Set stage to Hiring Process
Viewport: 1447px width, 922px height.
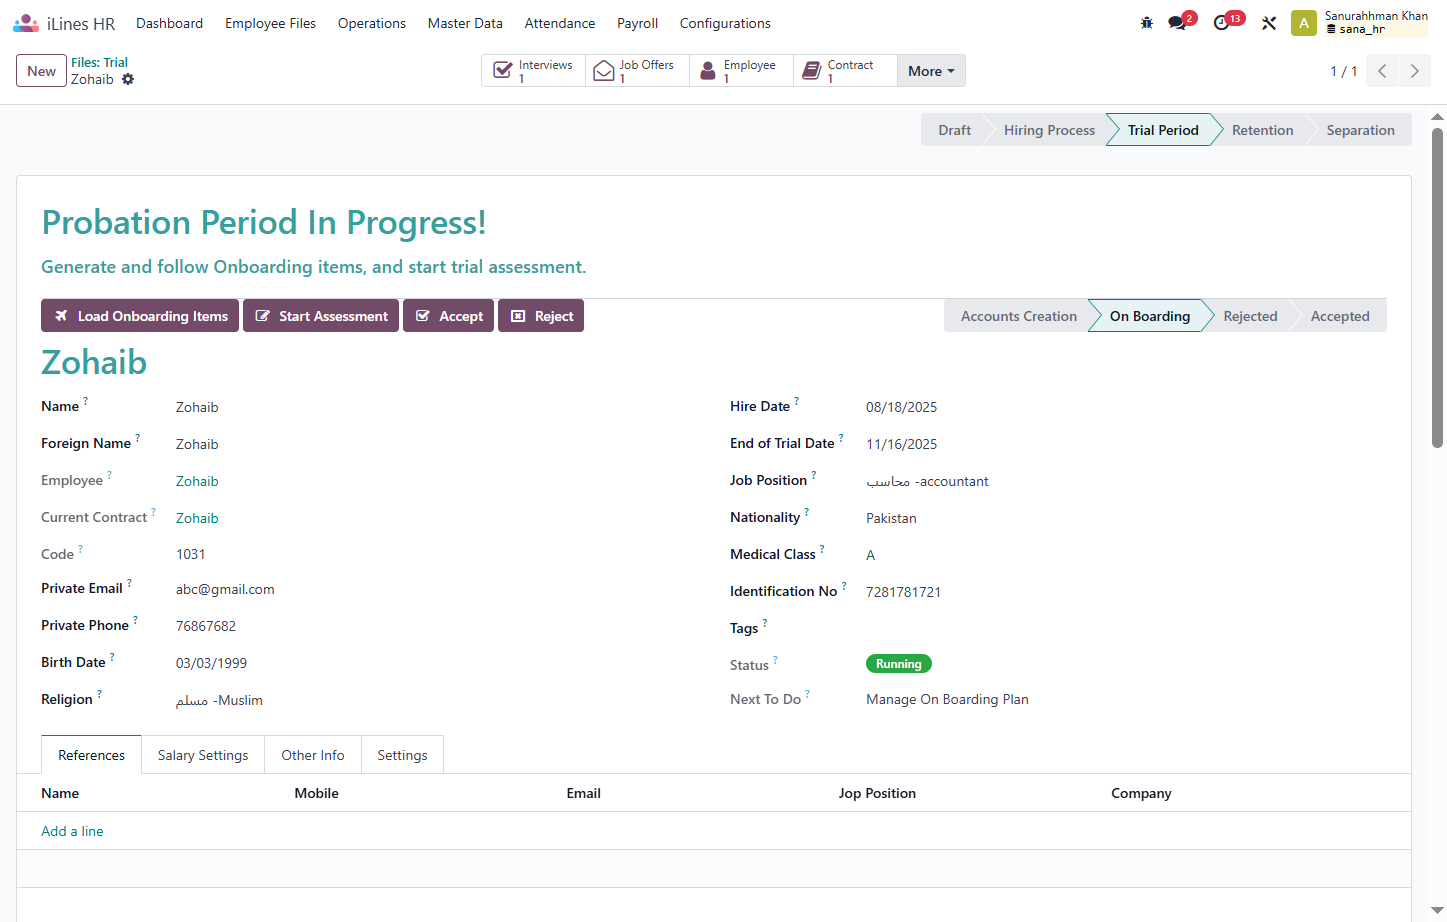pyautogui.click(x=1049, y=130)
